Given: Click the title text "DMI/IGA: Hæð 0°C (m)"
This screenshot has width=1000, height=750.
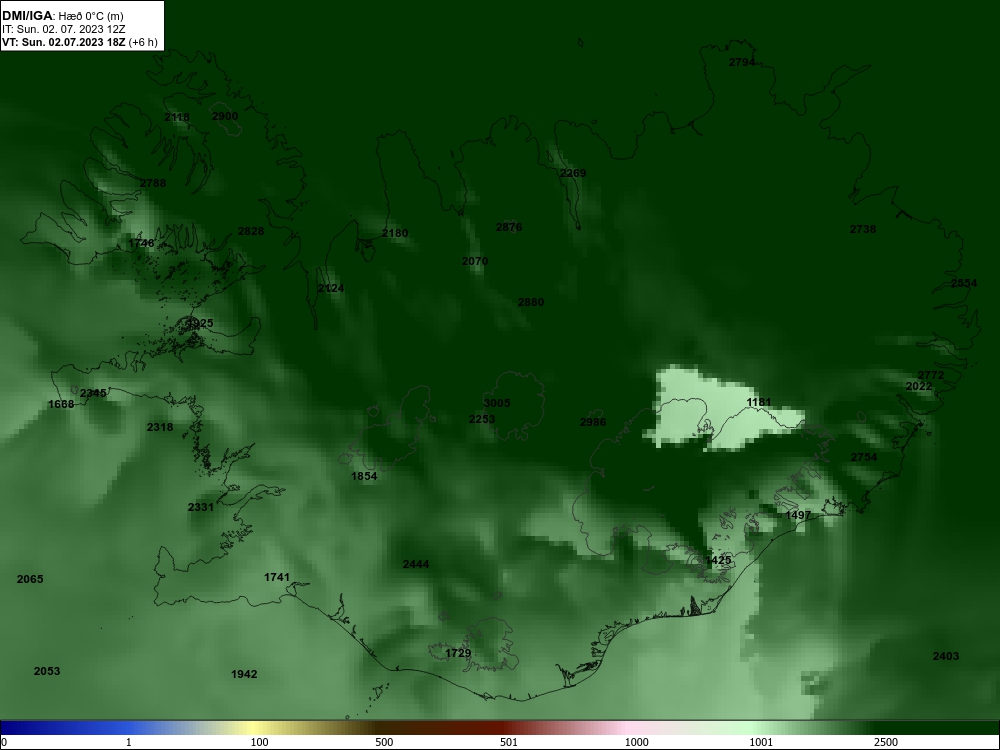Looking at the screenshot, I should [x=62, y=16].
